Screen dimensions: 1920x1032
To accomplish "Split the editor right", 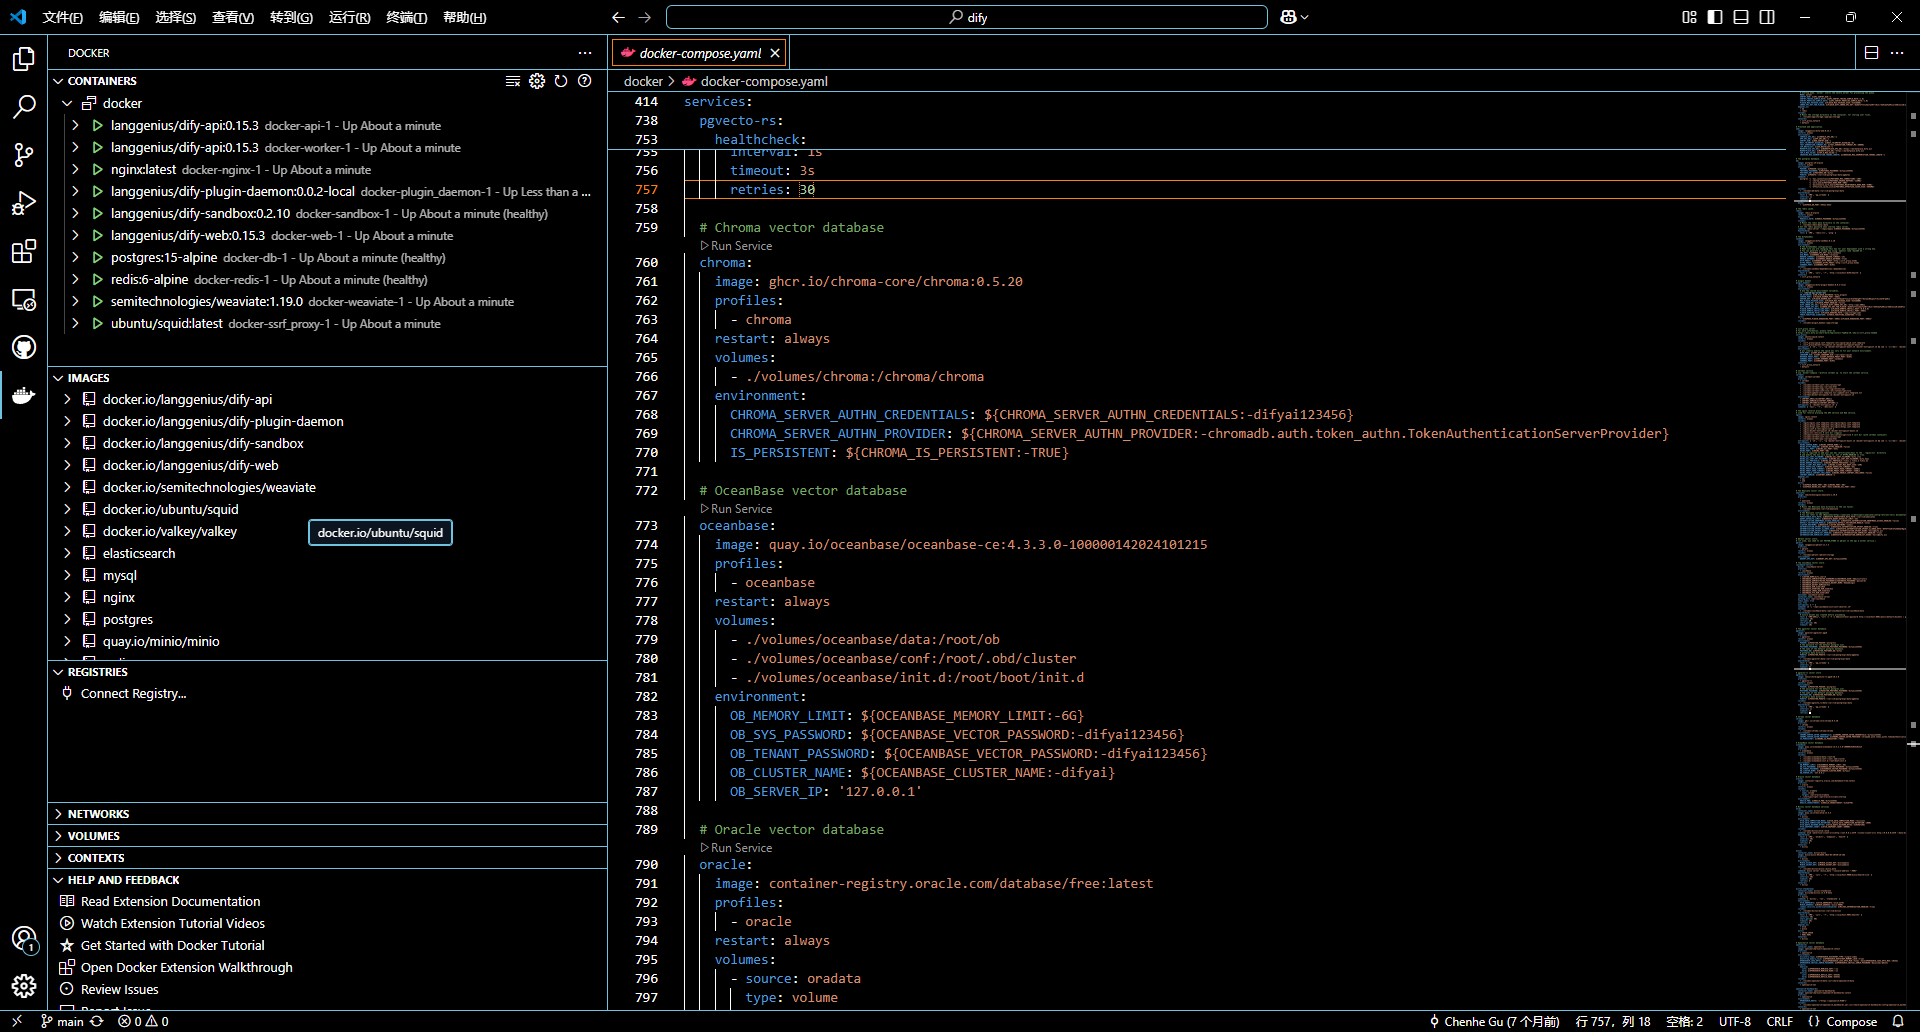I will coord(1872,53).
